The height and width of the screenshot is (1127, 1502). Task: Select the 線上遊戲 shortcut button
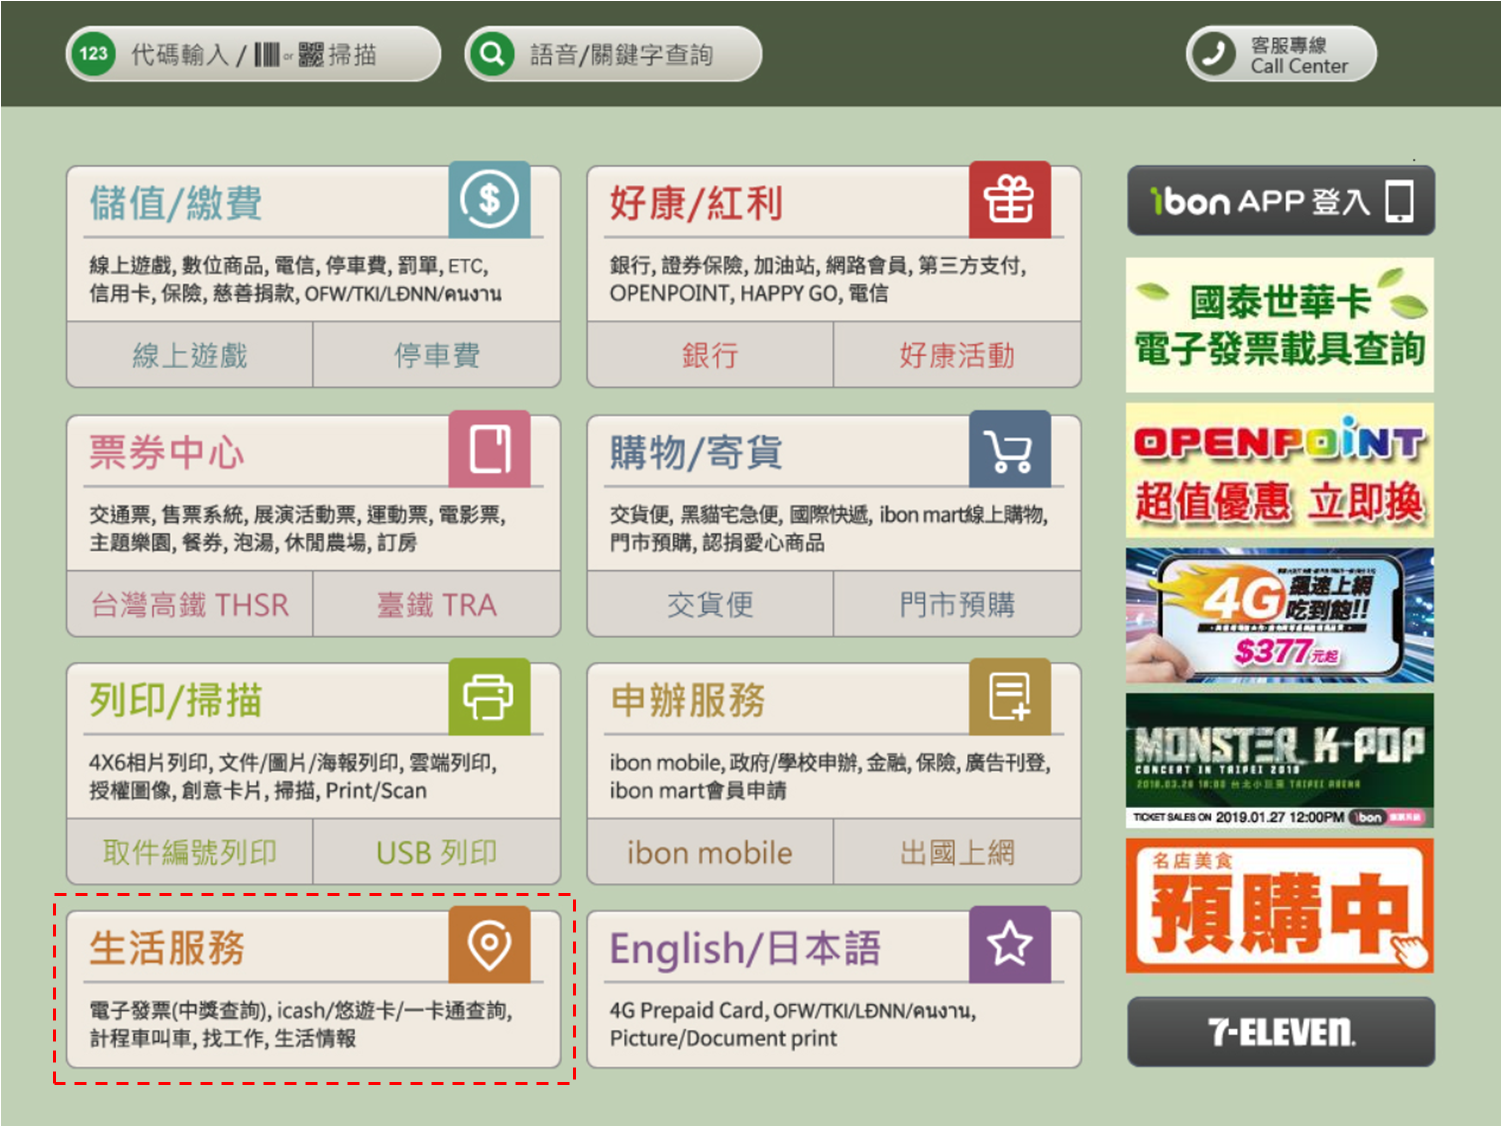[190, 355]
